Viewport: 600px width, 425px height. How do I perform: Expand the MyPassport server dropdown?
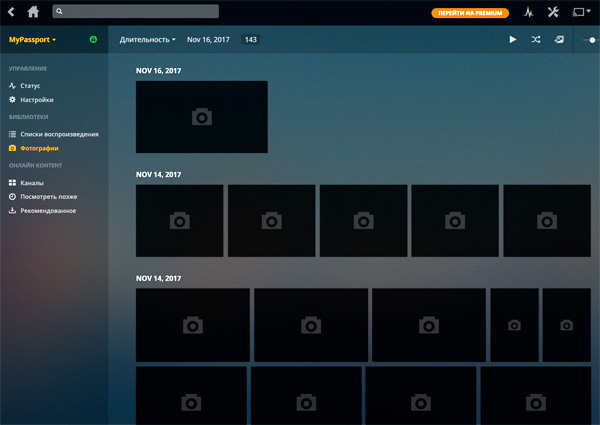point(33,40)
